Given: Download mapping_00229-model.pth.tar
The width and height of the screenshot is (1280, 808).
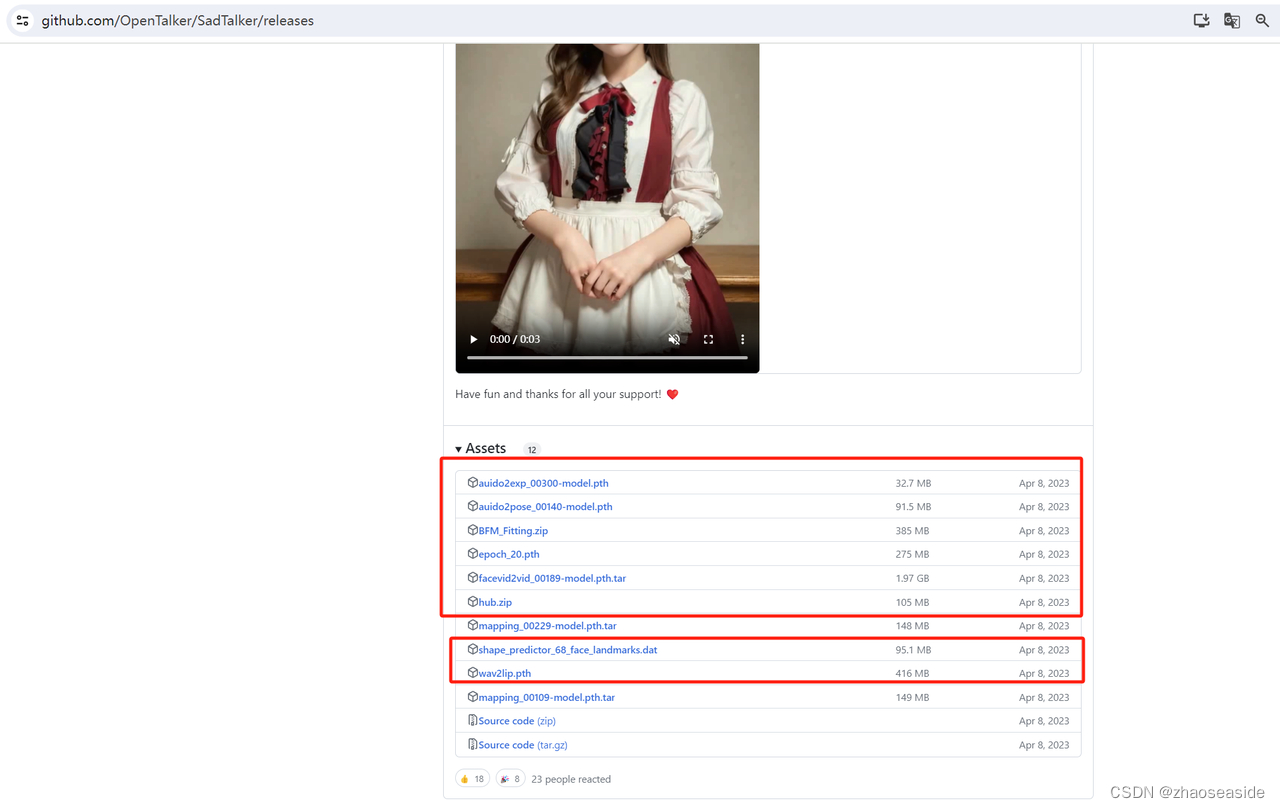Looking at the screenshot, I should (x=547, y=626).
